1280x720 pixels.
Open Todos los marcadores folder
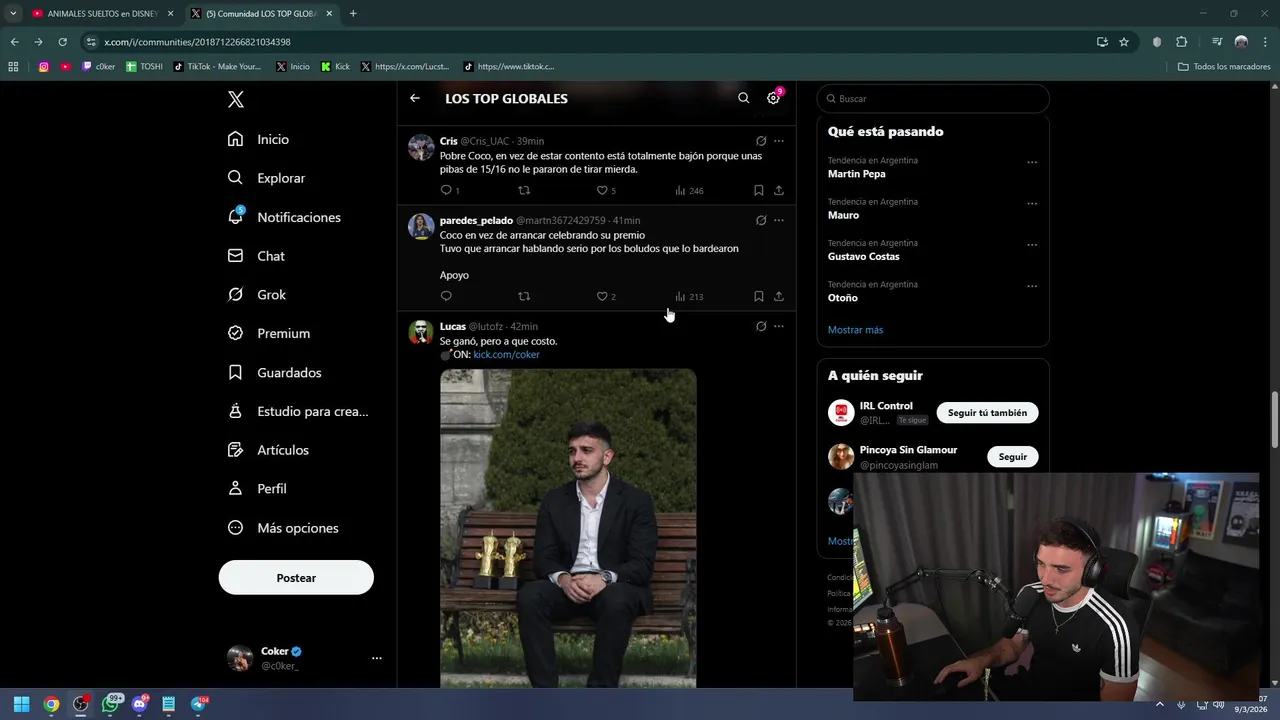click(x=1224, y=67)
